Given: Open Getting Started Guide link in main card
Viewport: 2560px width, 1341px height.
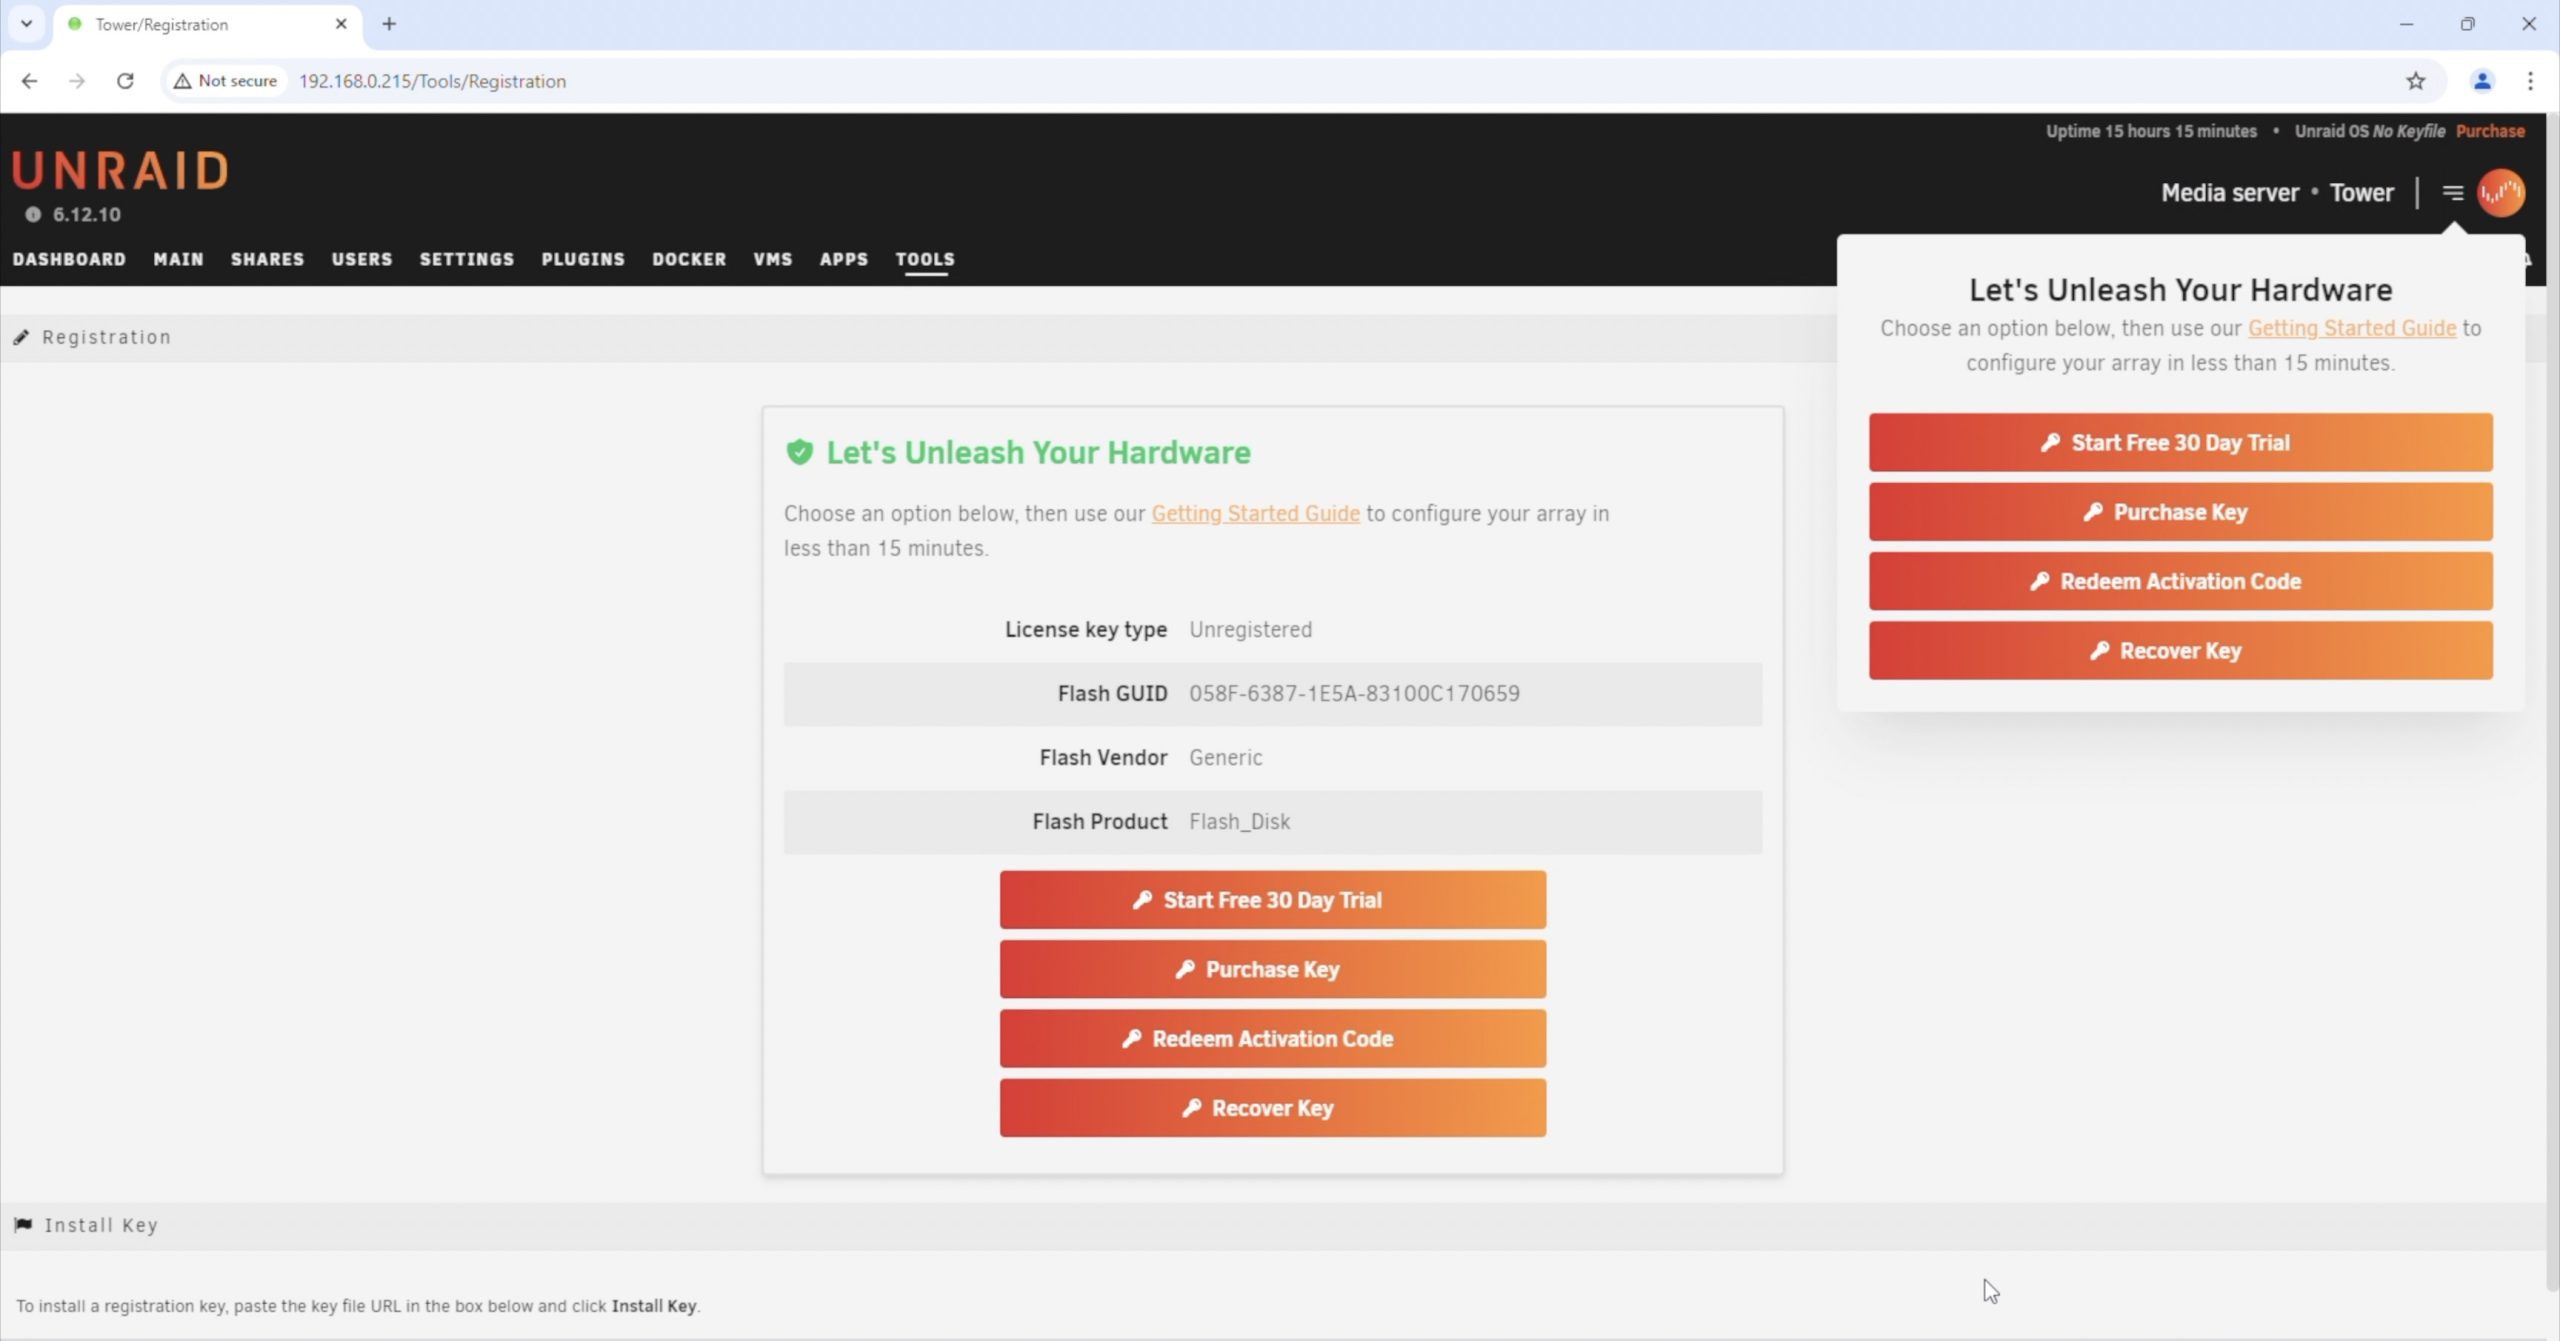Looking at the screenshot, I should point(1255,514).
